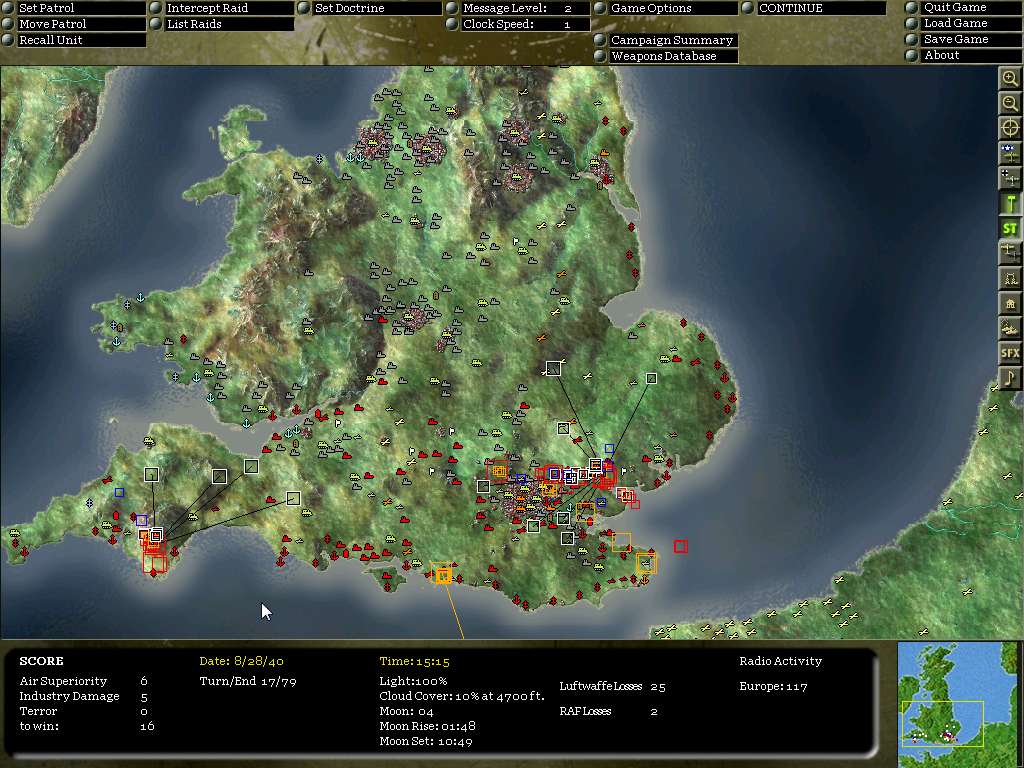
Task: Toggle the ships display sidebar icon
Action: (x=1010, y=327)
